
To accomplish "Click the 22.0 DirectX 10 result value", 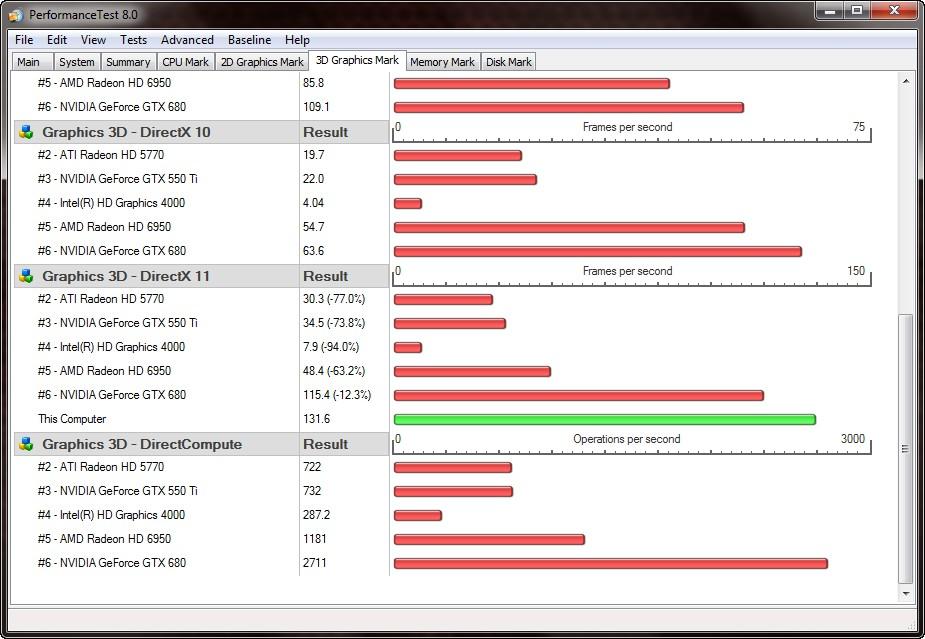I will tap(313, 179).
